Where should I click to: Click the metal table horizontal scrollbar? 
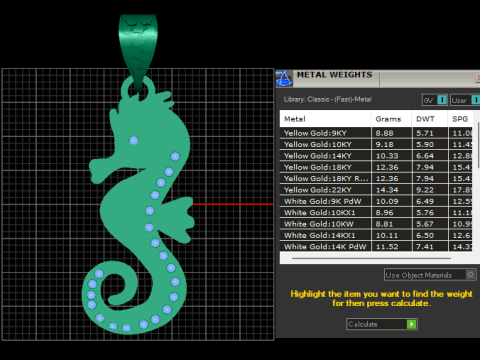[371, 258]
